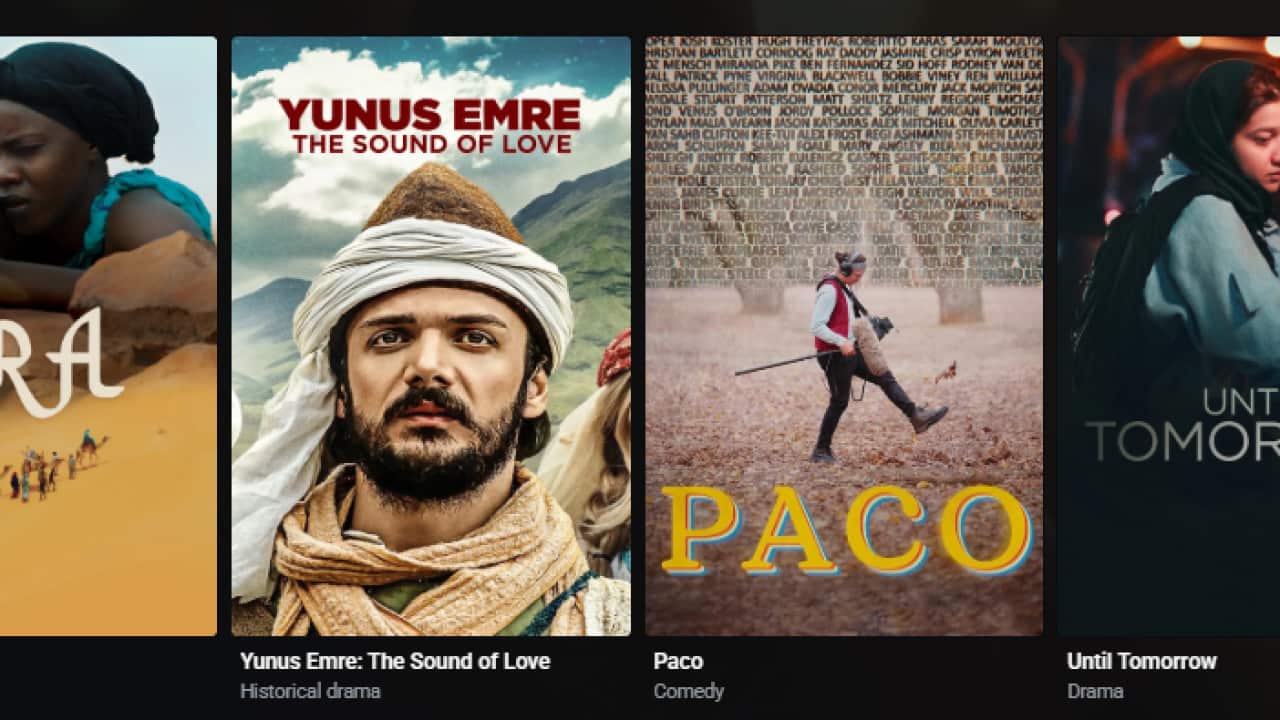Click the wall of names in the Paco poster
The height and width of the screenshot is (720, 1280).
[x=844, y=160]
